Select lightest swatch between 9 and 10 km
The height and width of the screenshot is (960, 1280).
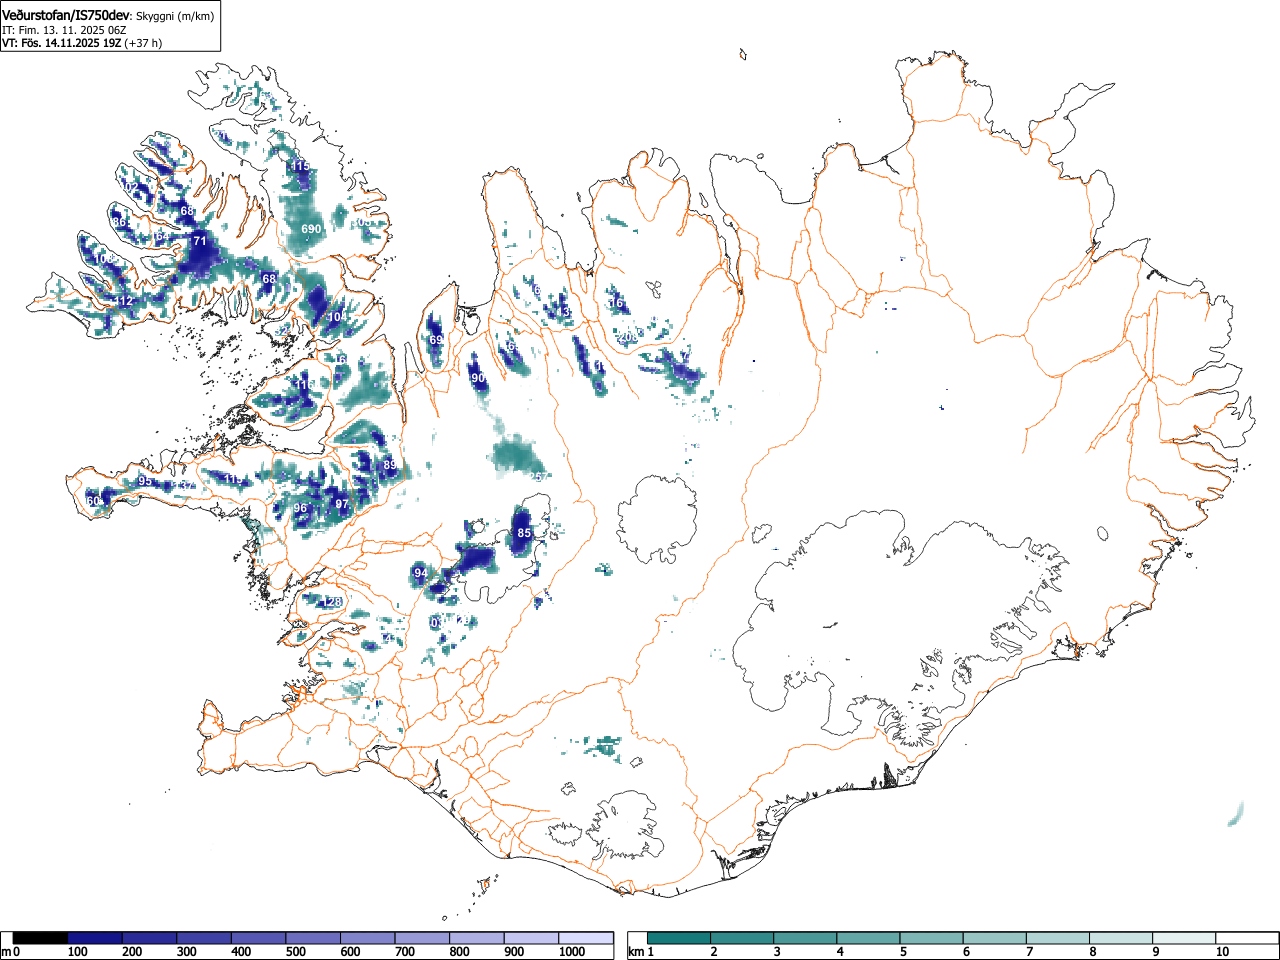pos(1183,938)
